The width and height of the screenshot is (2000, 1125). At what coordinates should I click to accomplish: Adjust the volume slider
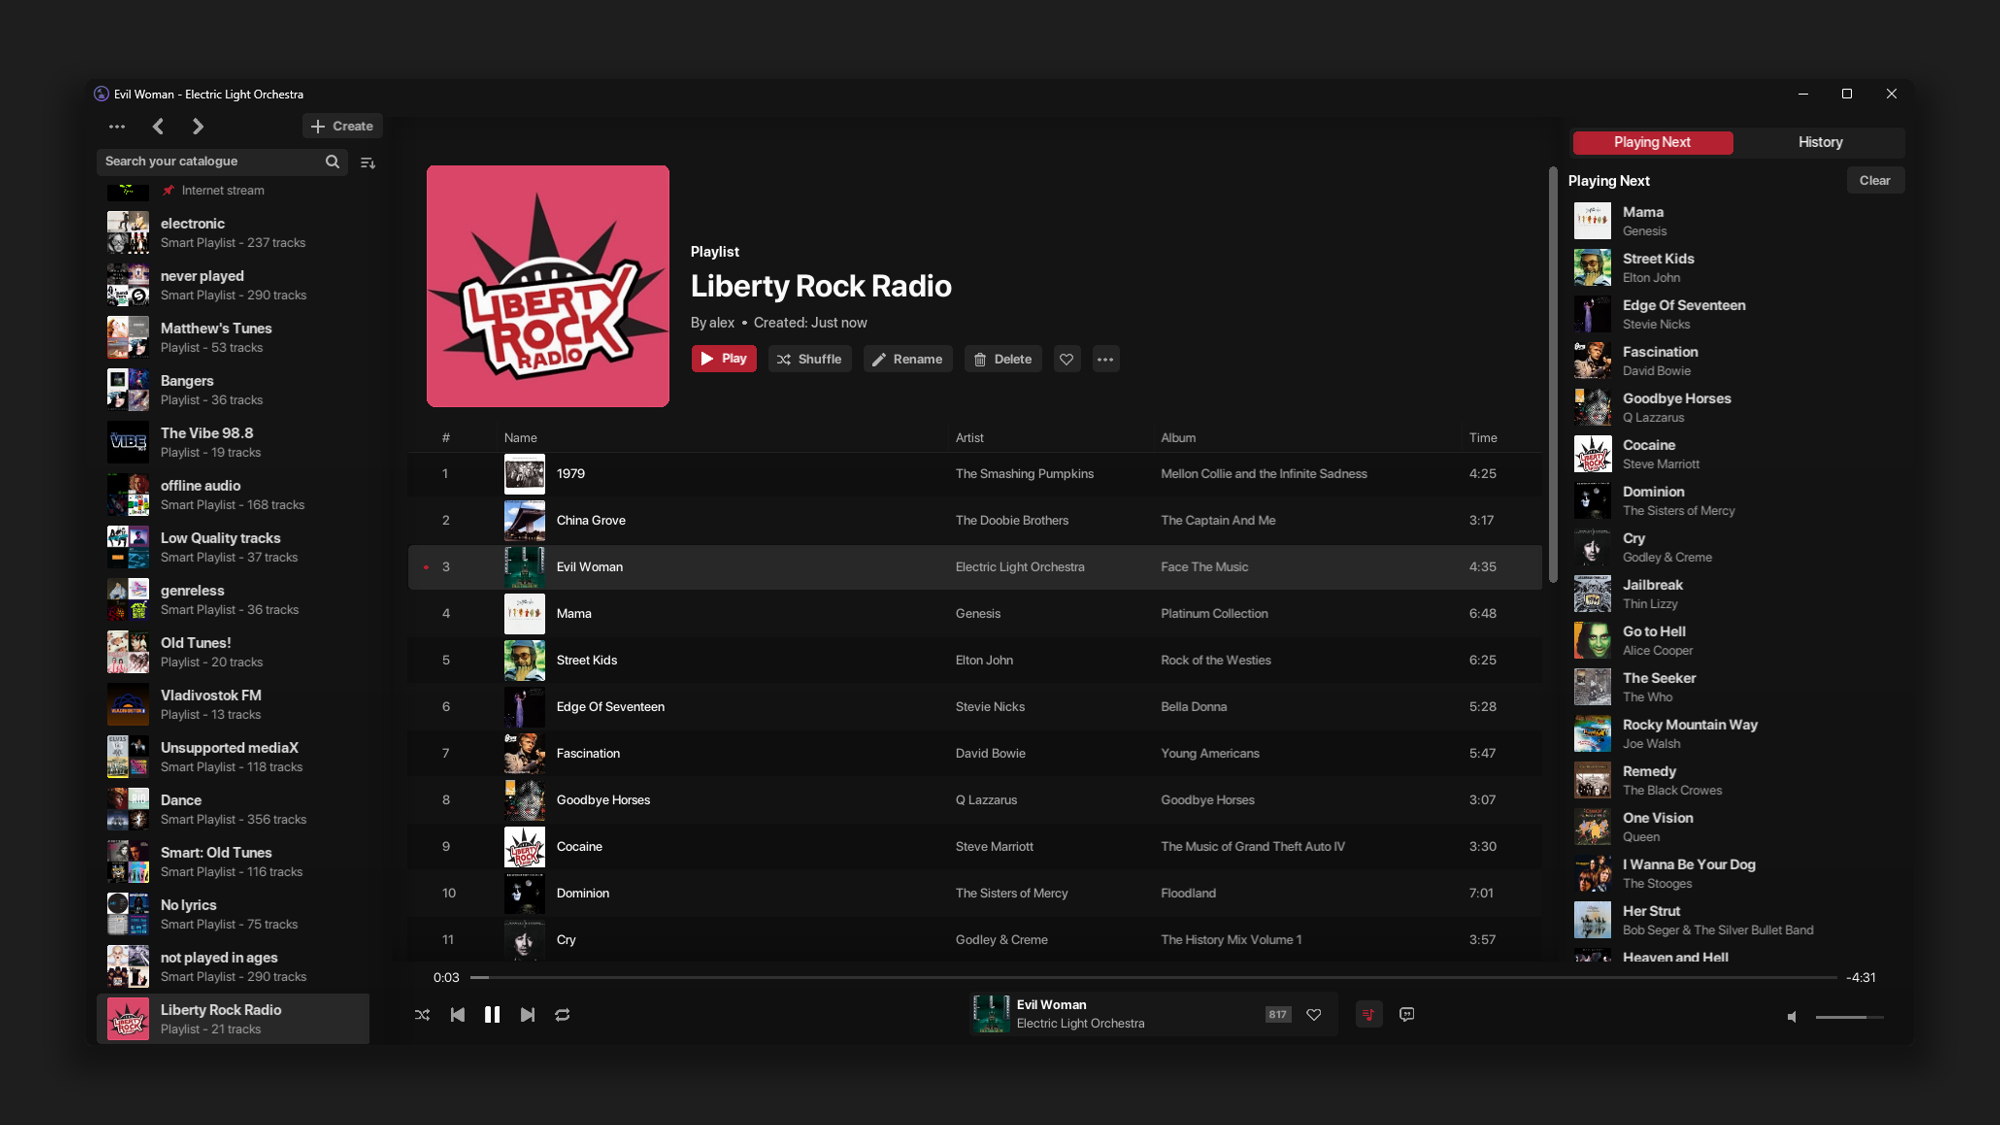1848,1017
